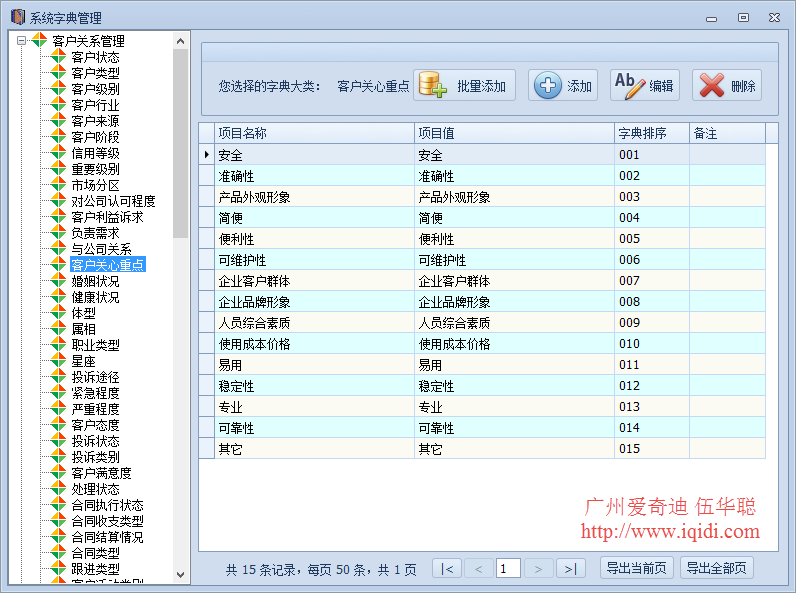
Task: Select the 紧急程度 tree item
Action: click(x=95, y=393)
